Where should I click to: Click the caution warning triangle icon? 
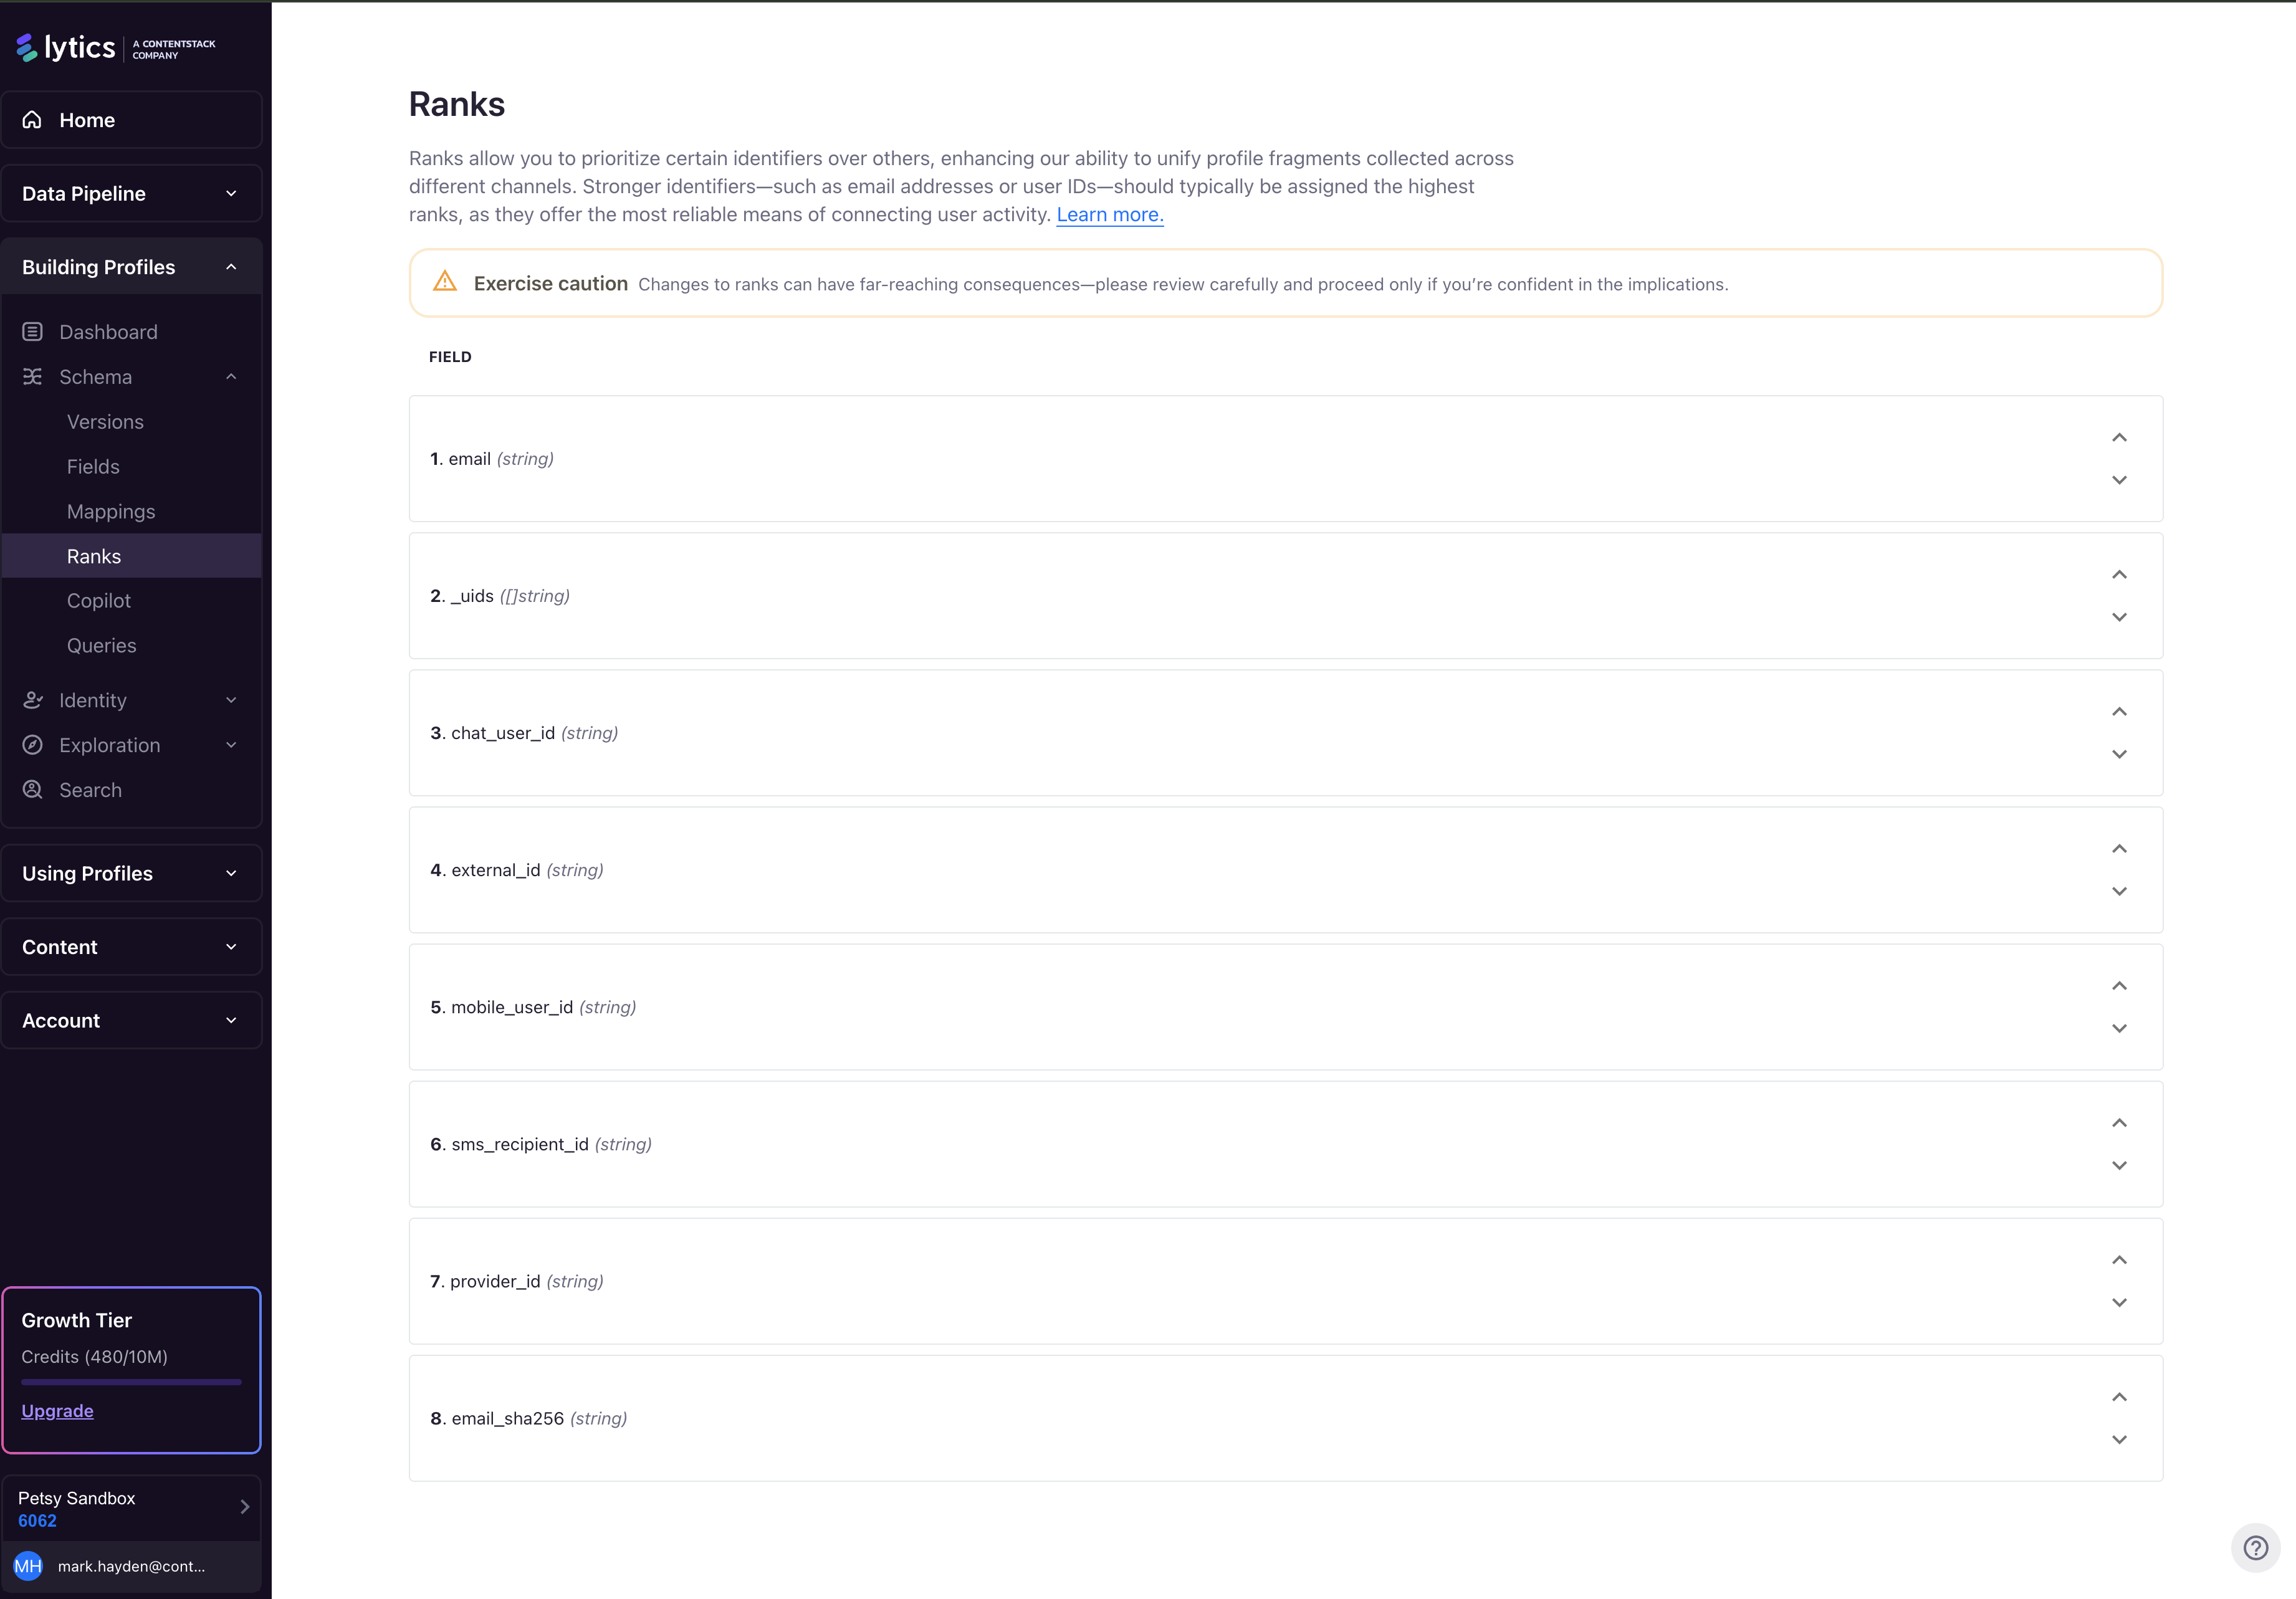point(445,282)
